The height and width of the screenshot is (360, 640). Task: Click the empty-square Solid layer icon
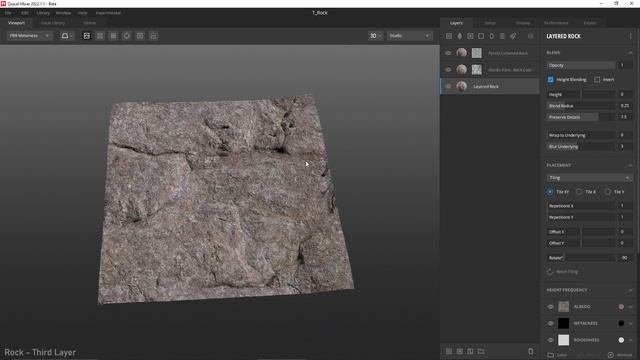point(481,36)
